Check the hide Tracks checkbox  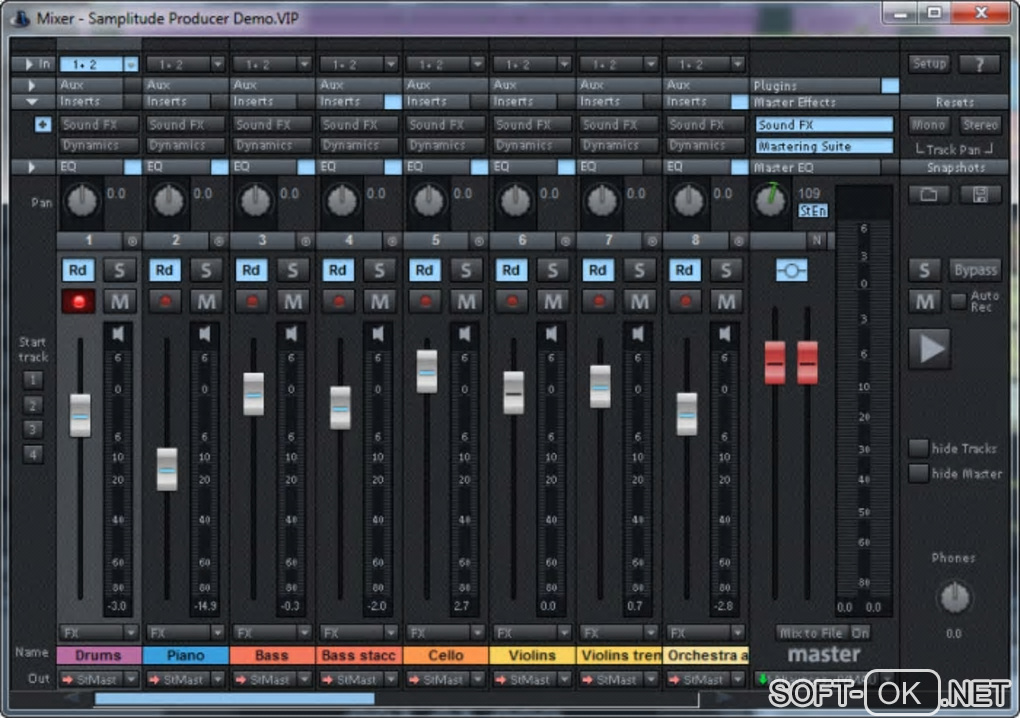coord(918,447)
